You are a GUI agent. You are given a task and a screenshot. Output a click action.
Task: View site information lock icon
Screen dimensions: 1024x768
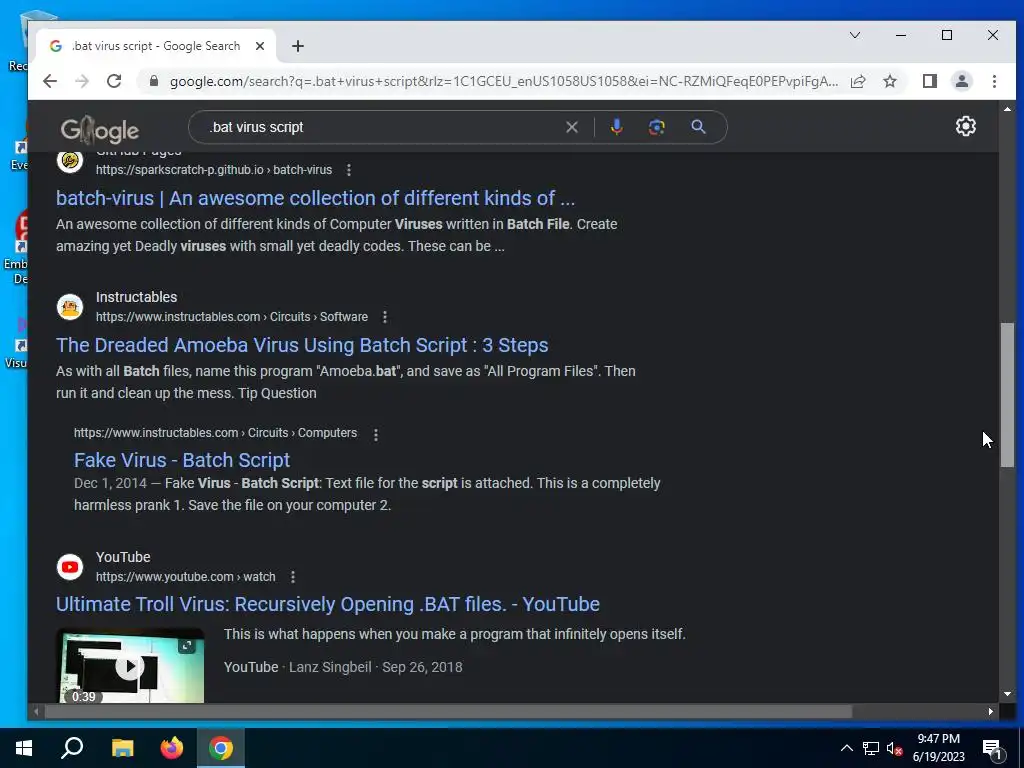(x=154, y=81)
